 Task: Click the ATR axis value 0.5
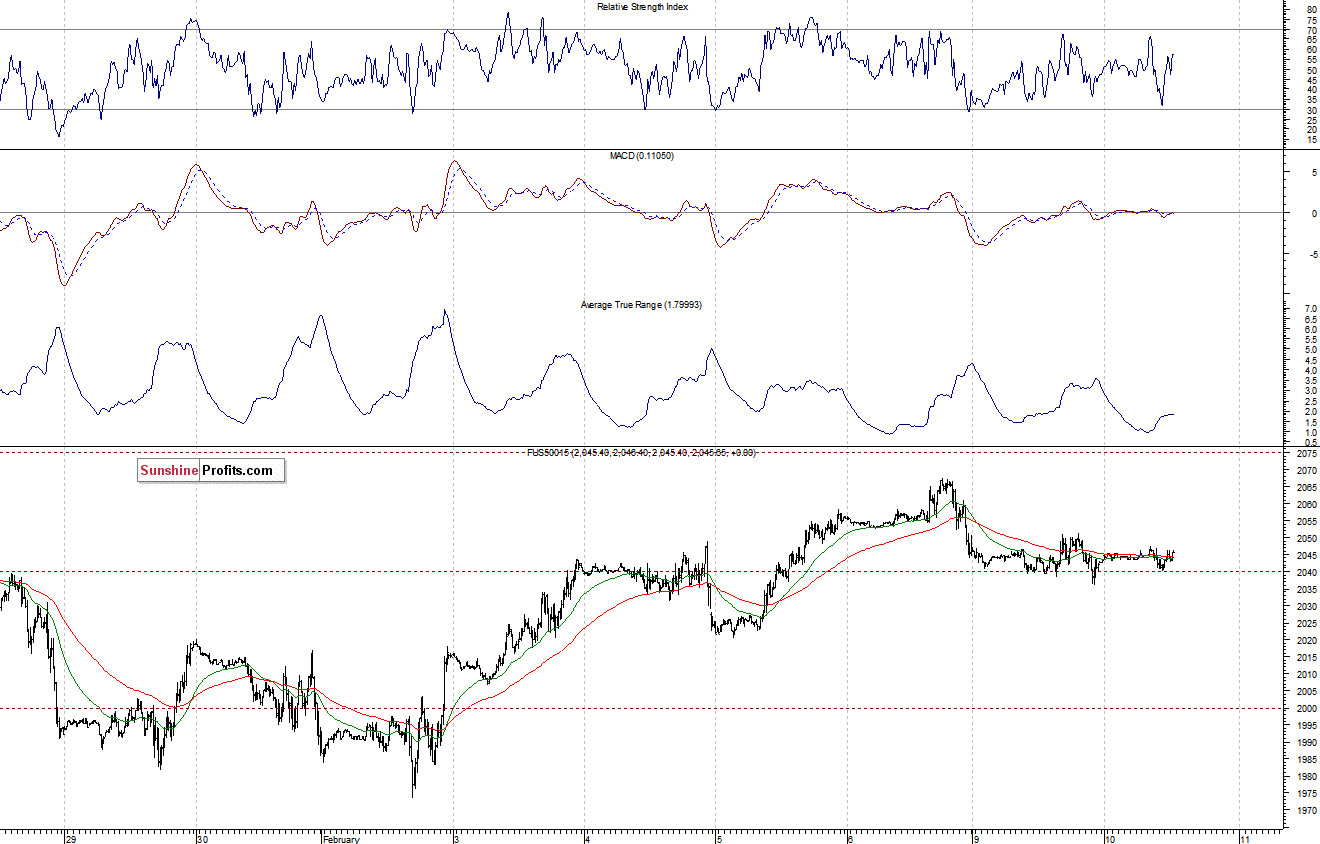1310,442
